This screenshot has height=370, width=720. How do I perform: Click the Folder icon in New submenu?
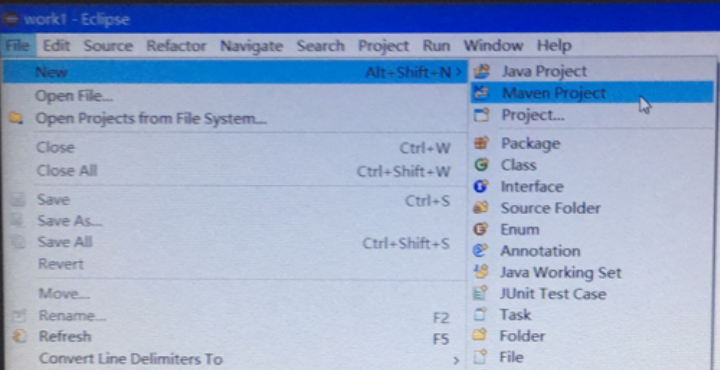click(x=479, y=336)
